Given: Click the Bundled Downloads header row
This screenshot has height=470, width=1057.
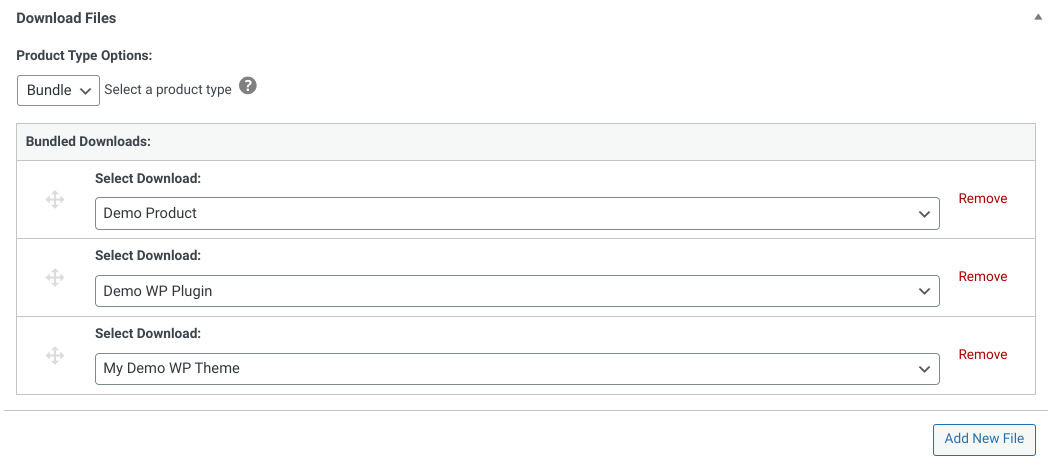Looking at the screenshot, I should (x=526, y=142).
